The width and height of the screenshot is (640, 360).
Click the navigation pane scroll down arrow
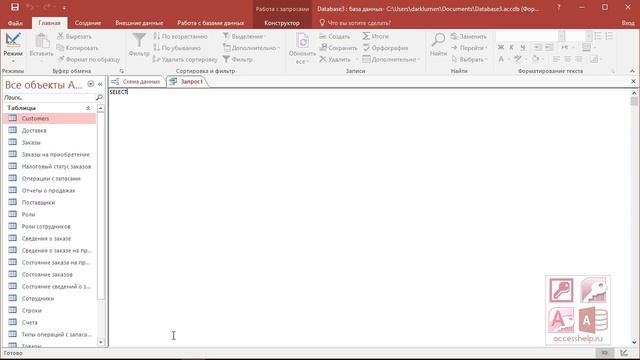(x=100, y=342)
